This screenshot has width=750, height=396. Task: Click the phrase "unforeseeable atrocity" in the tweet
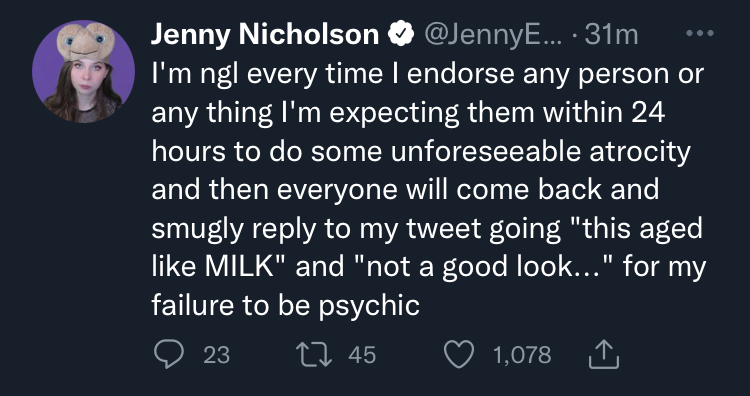[540, 151]
